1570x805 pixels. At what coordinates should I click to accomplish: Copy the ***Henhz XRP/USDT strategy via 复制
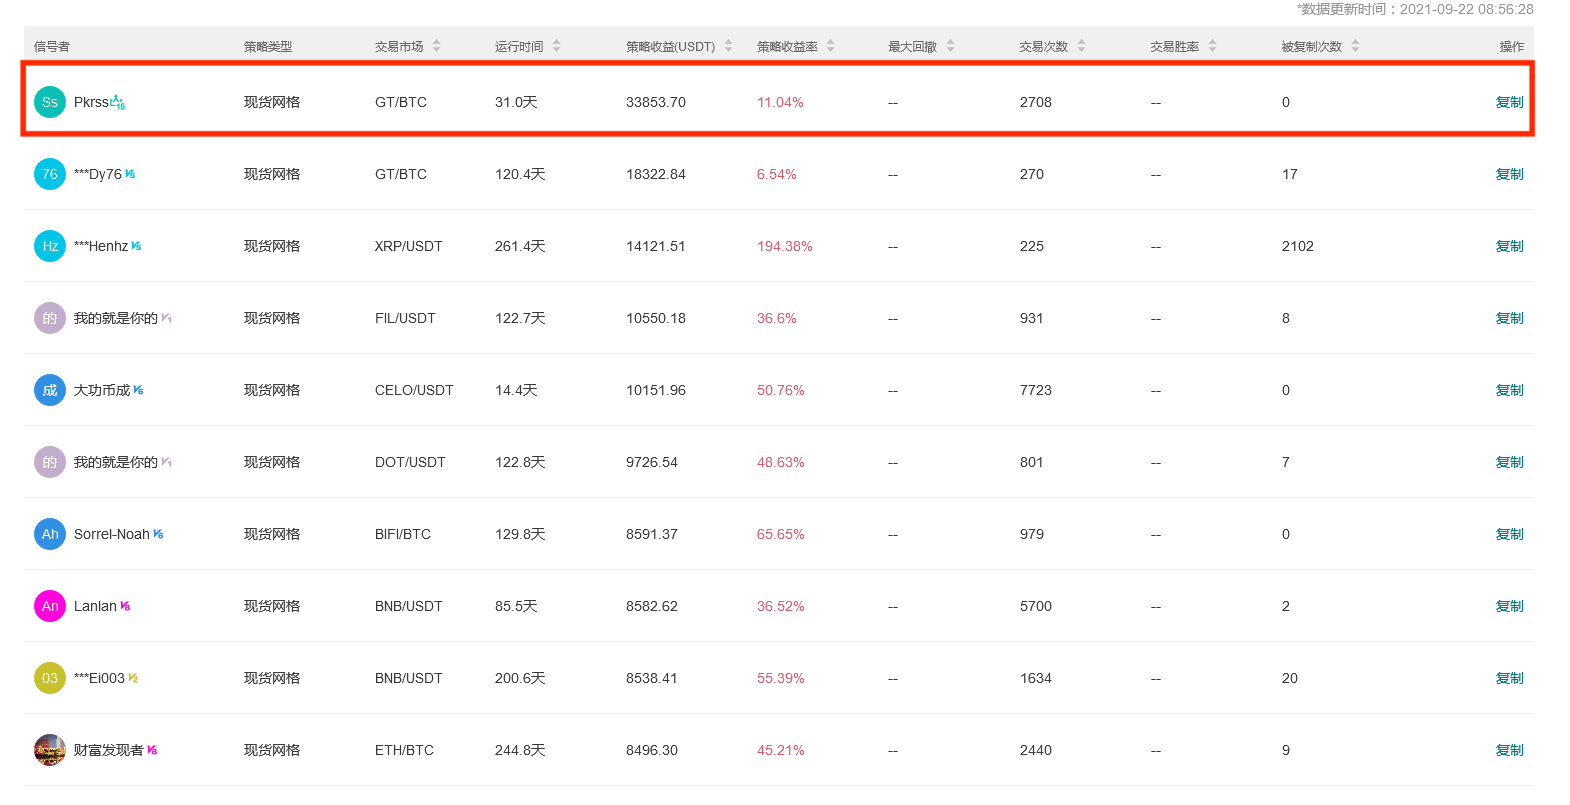pyautogui.click(x=1509, y=246)
